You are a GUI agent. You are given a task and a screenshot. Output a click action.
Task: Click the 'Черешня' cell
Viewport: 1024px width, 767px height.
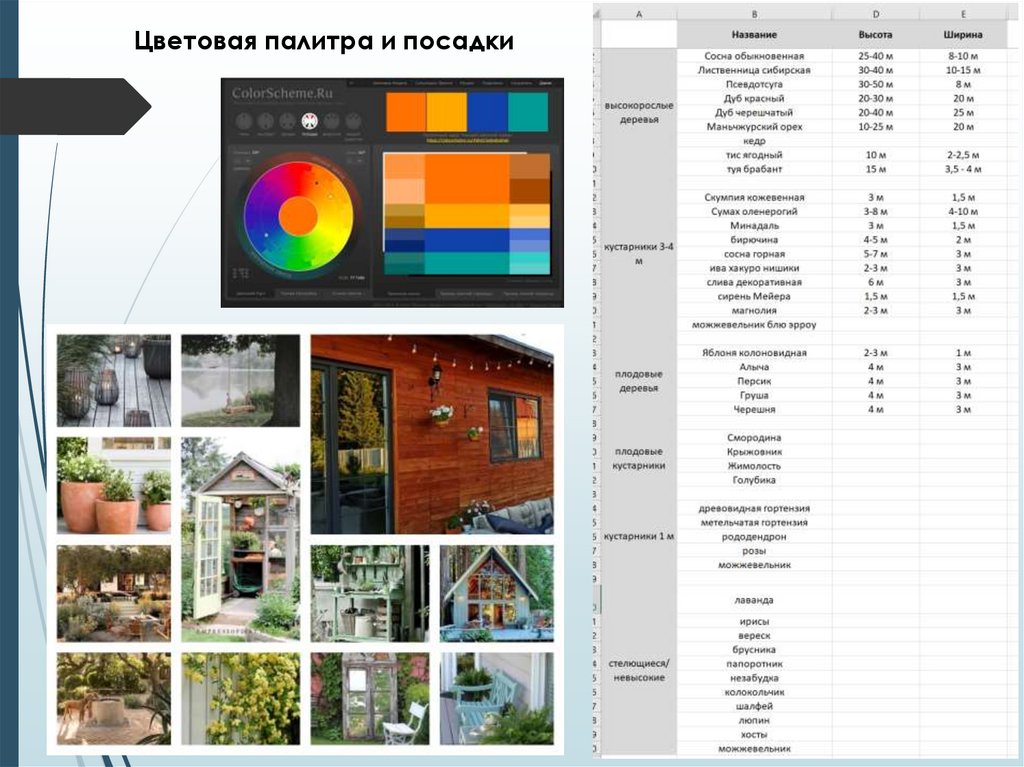pos(754,410)
